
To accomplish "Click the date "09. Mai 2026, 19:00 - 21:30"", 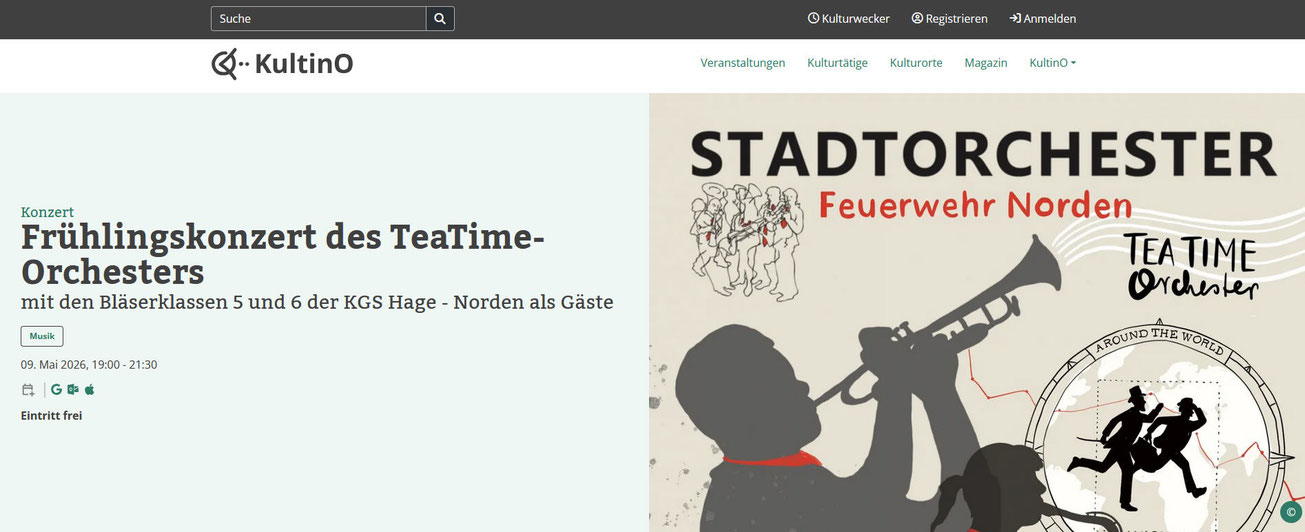I will (x=89, y=365).
